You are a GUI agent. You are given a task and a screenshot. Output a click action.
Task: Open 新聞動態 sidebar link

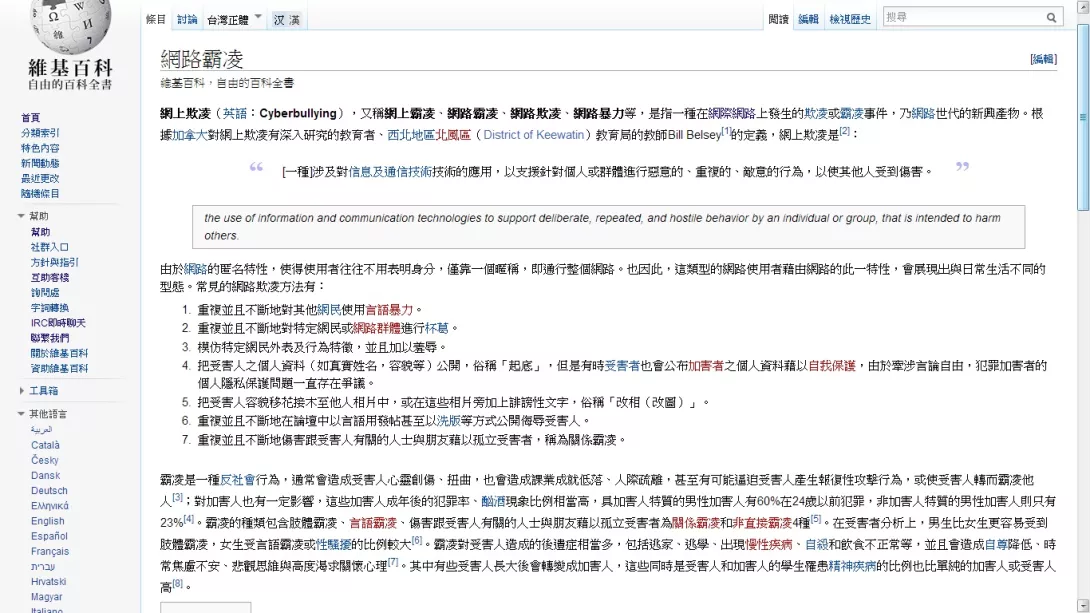40,163
